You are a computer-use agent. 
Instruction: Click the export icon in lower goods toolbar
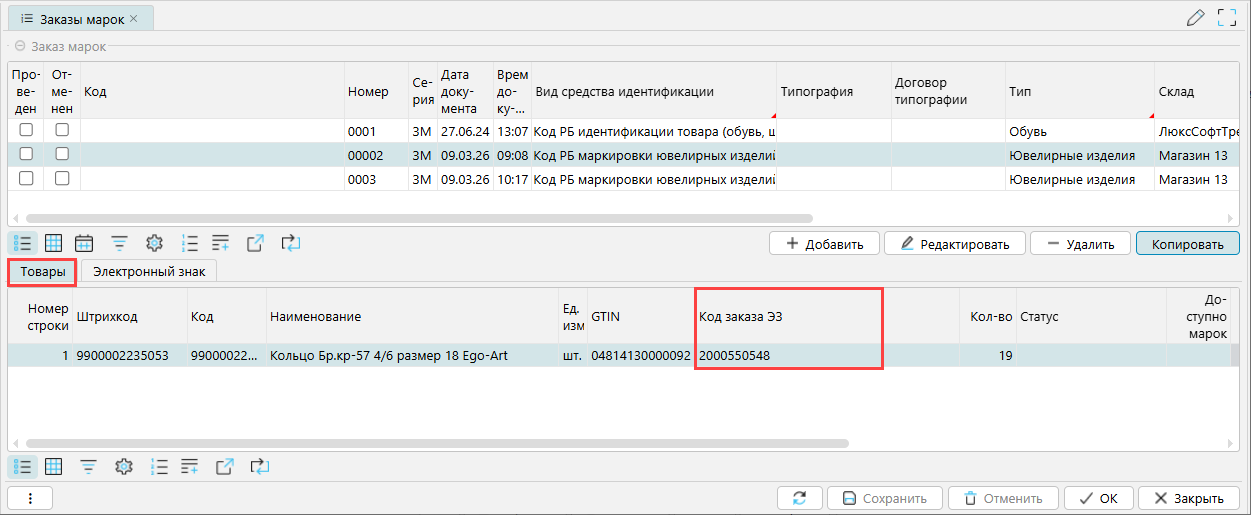tap(225, 466)
